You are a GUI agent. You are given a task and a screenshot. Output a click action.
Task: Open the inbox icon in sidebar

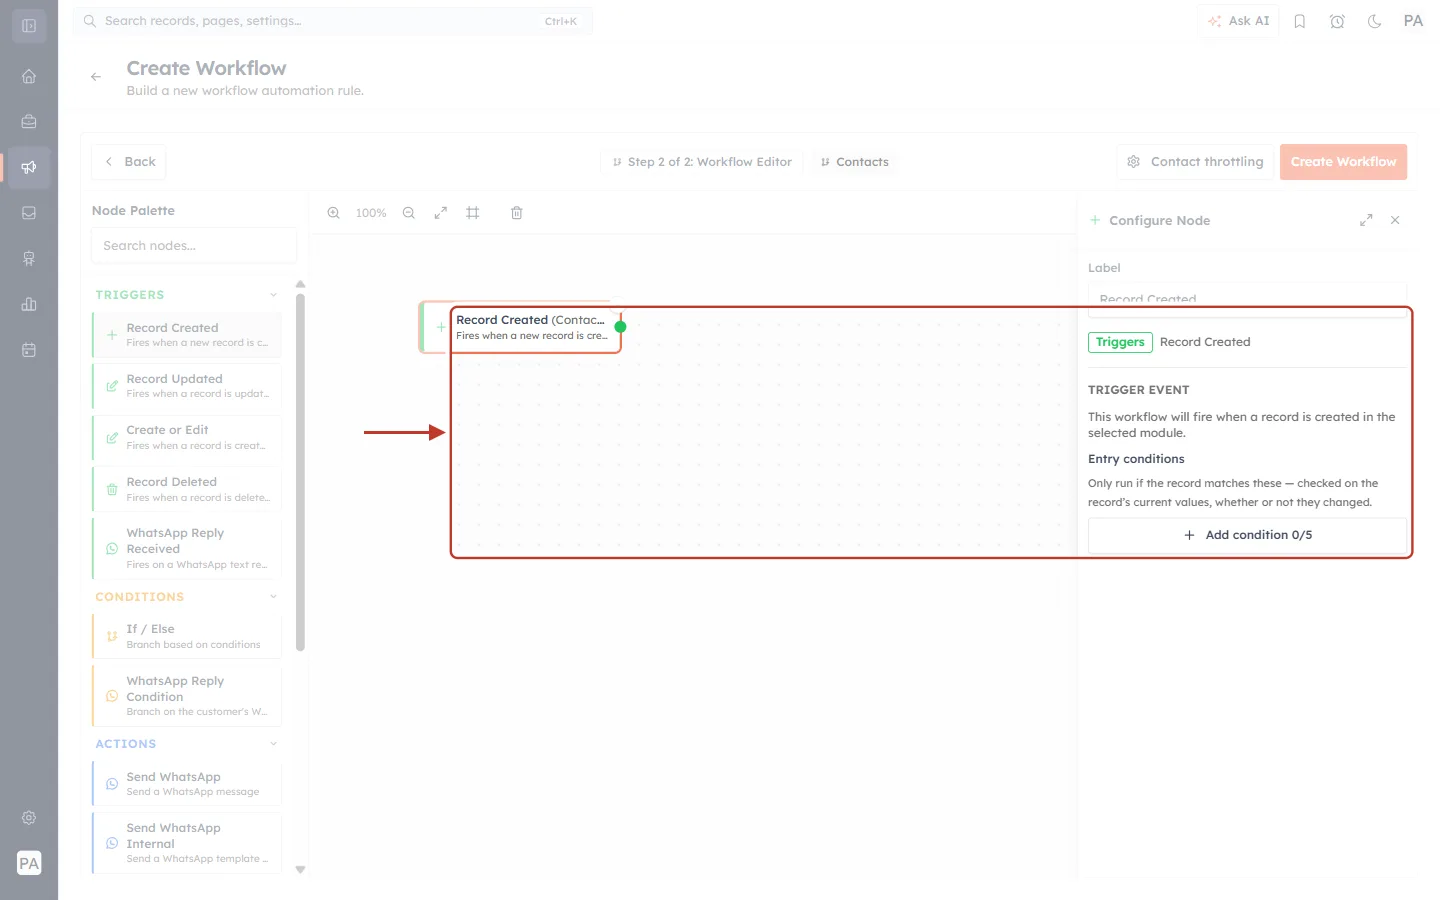pos(29,213)
